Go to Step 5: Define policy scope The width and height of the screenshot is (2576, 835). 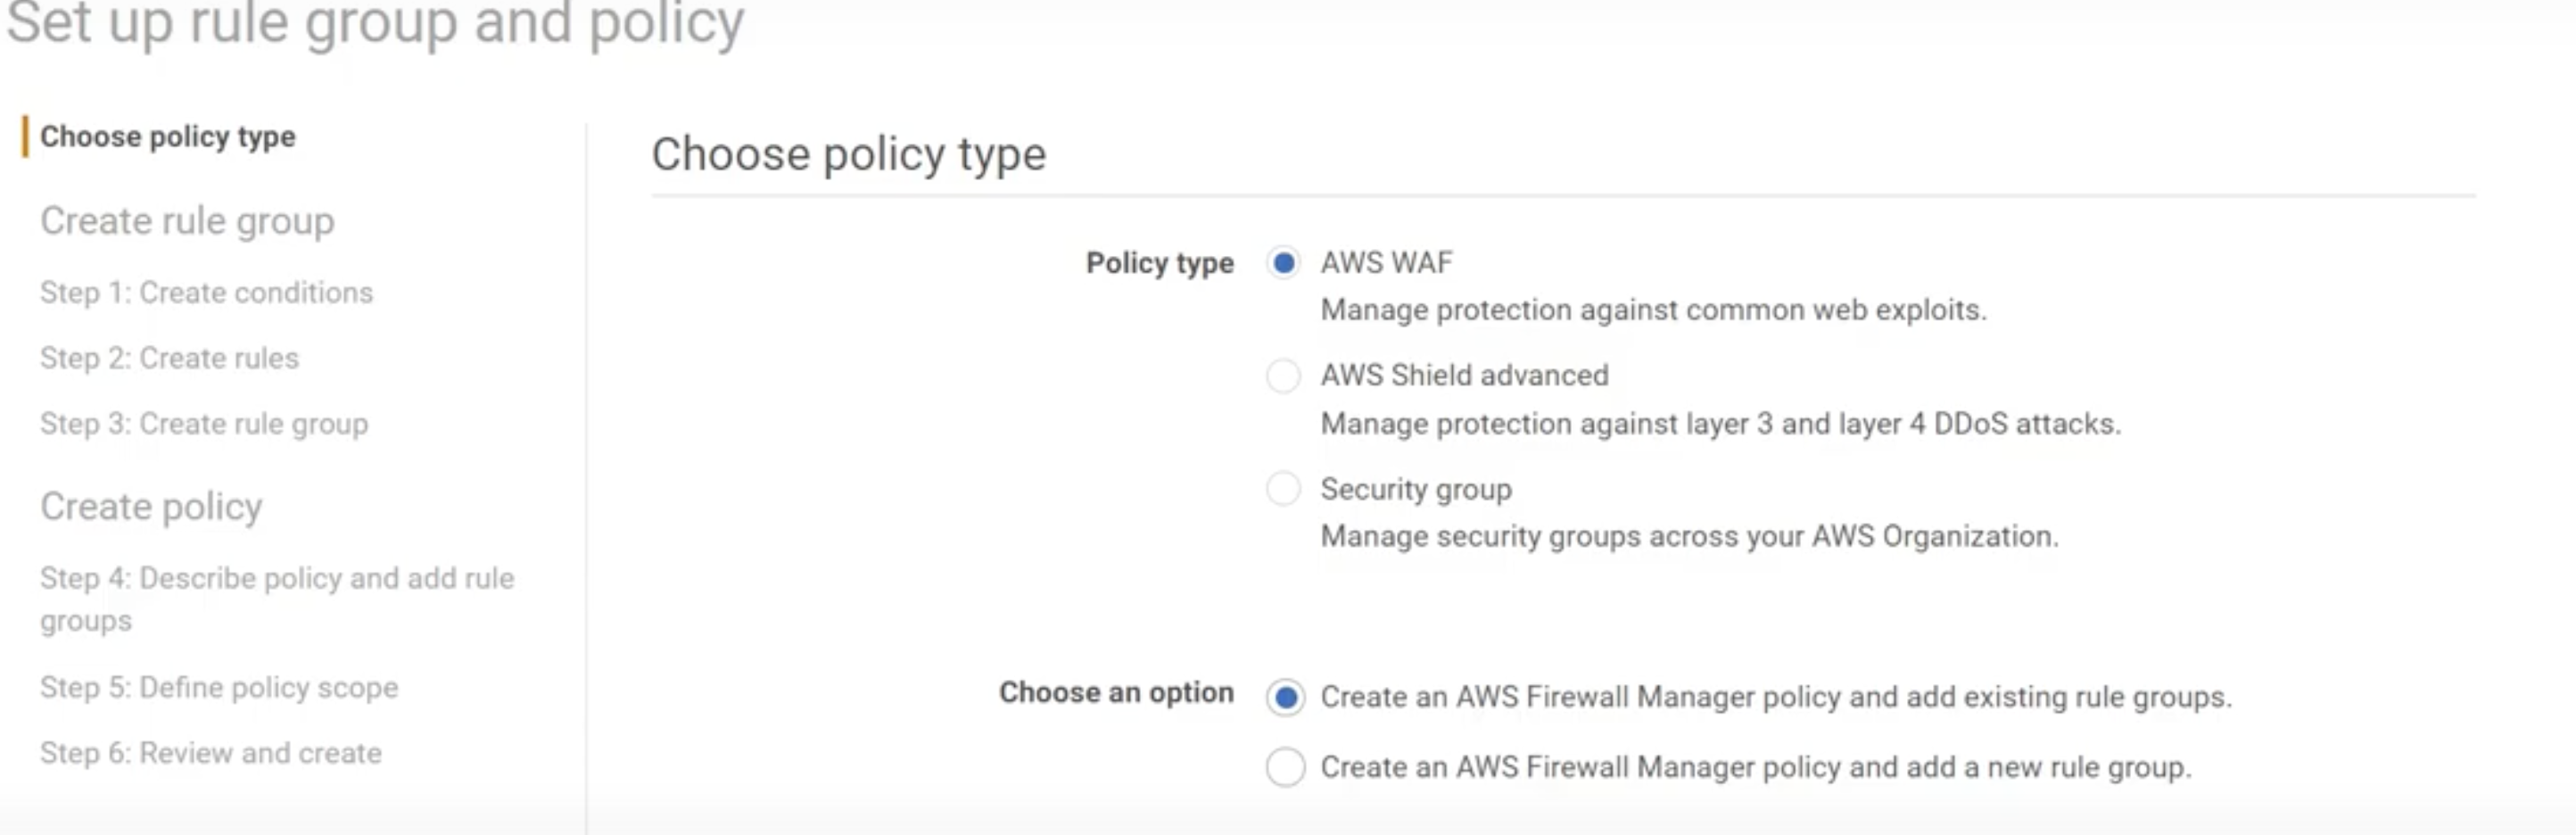point(219,688)
